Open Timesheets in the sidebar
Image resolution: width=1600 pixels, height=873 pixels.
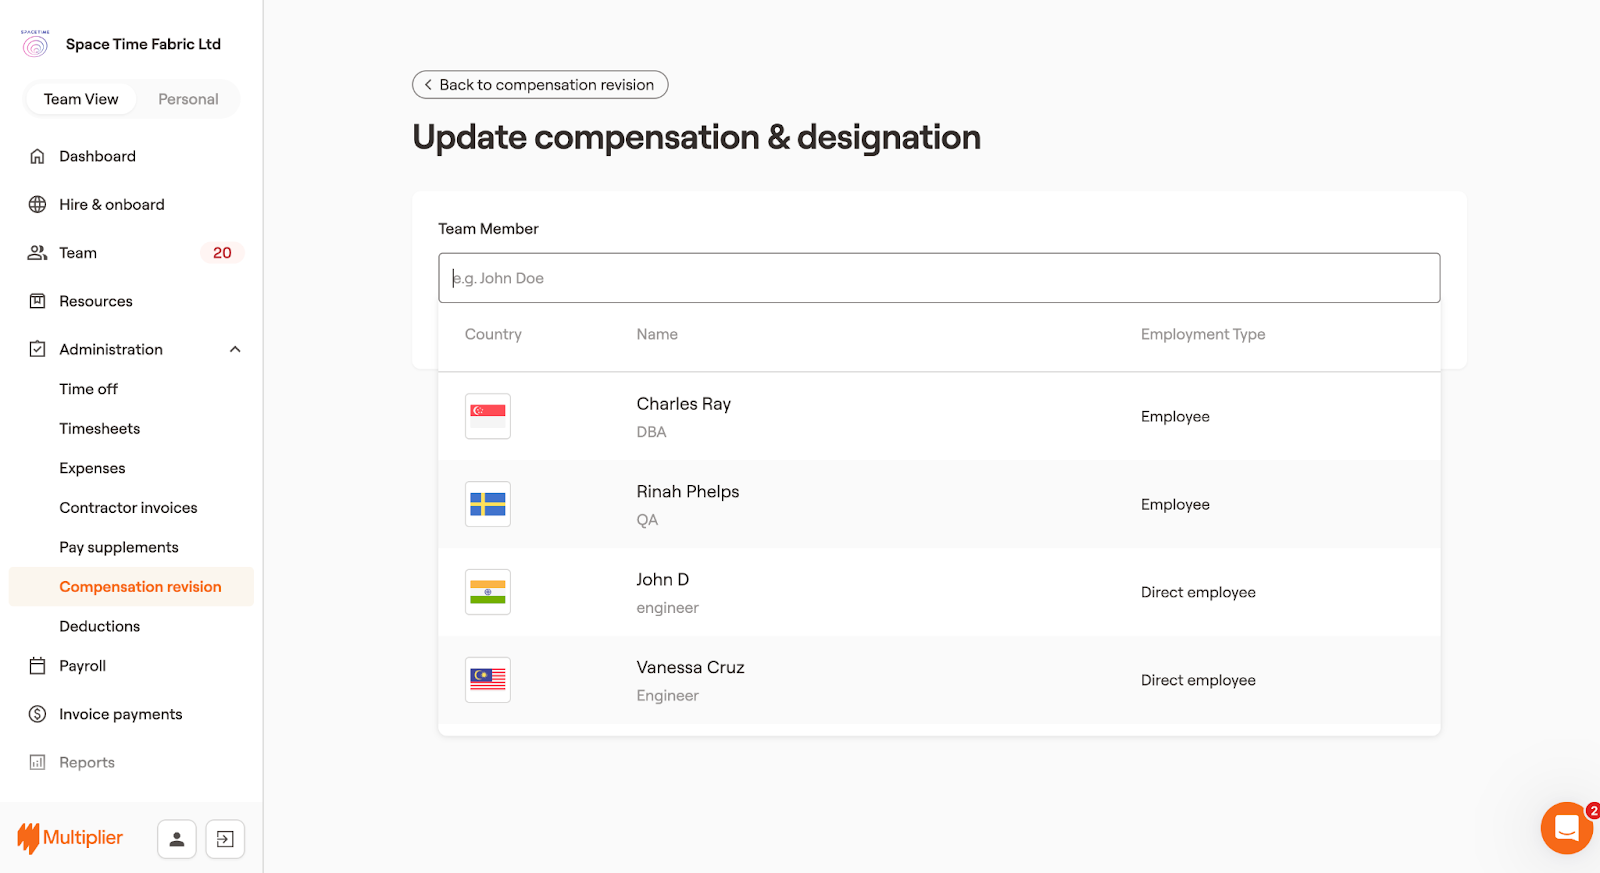[x=100, y=428]
